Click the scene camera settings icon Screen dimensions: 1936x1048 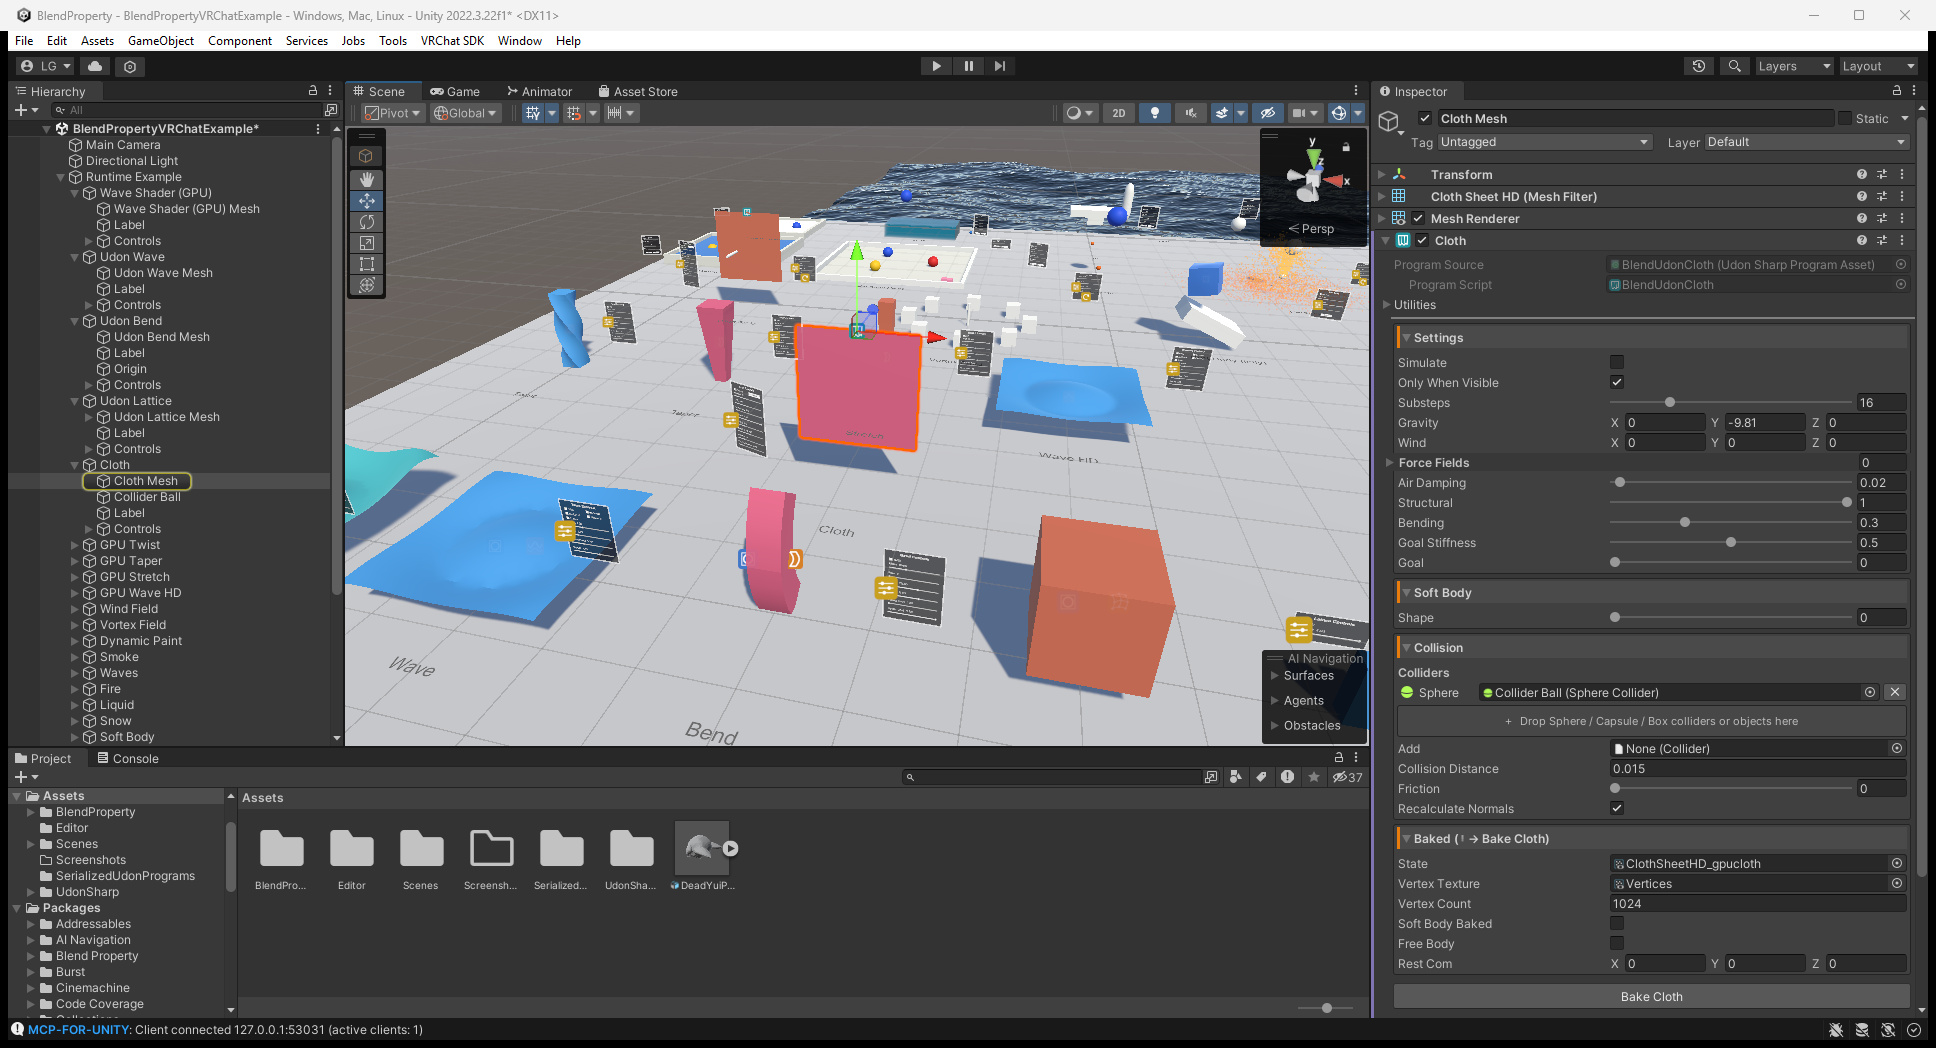(x=1299, y=113)
